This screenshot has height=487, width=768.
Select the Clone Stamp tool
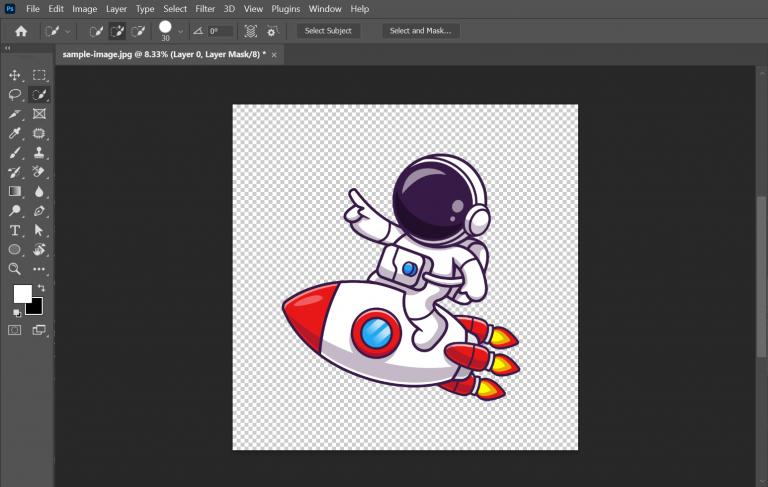point(39,153)
